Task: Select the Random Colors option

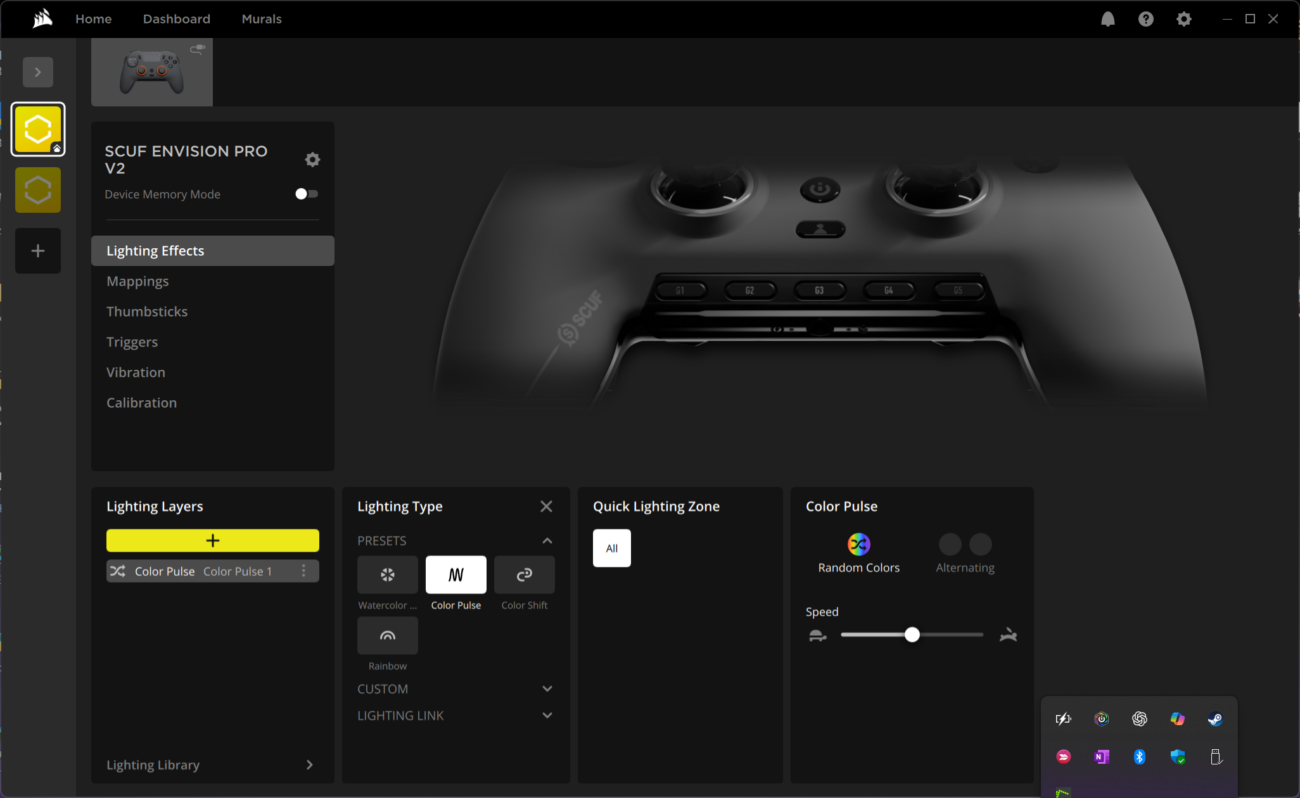Action: [859, 553]
